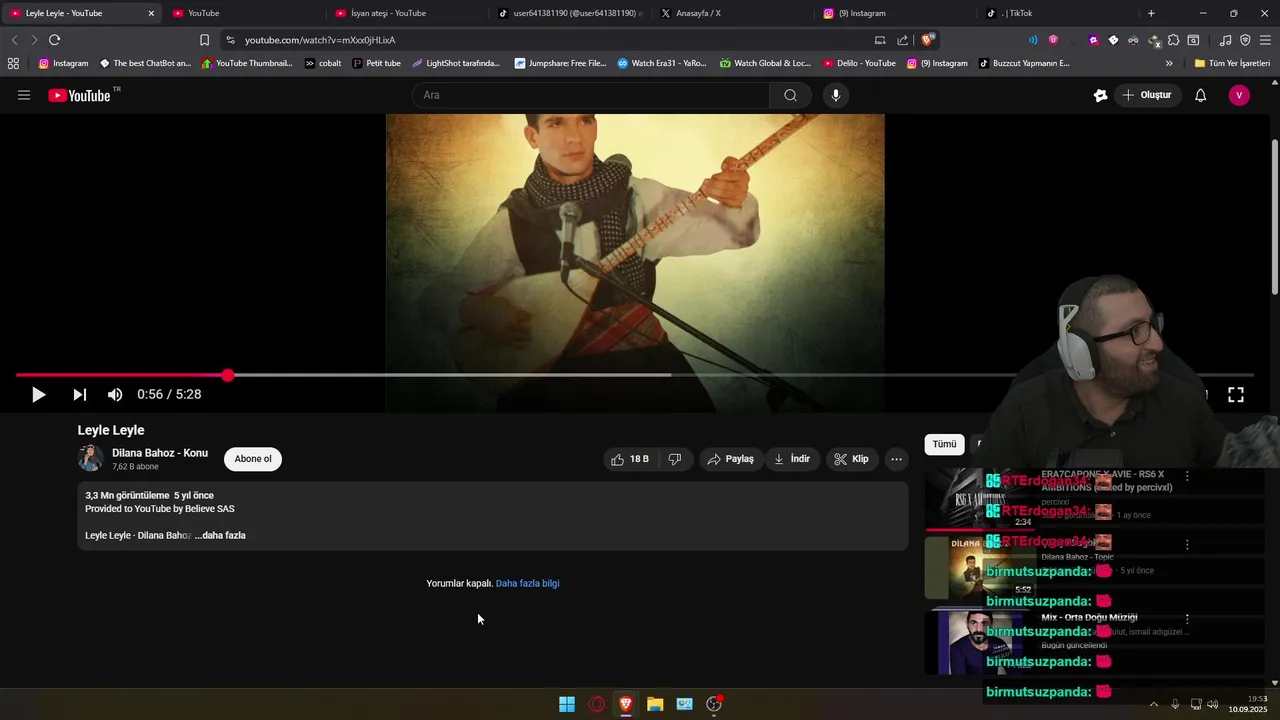Open the Petit tube bookmark

pyautogui.click(x=376, y=63)
